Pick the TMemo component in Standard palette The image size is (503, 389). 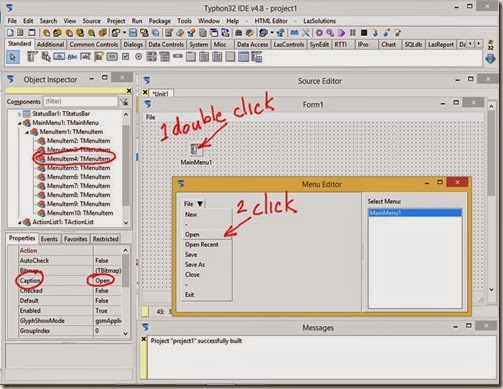(x=99, y=57)
